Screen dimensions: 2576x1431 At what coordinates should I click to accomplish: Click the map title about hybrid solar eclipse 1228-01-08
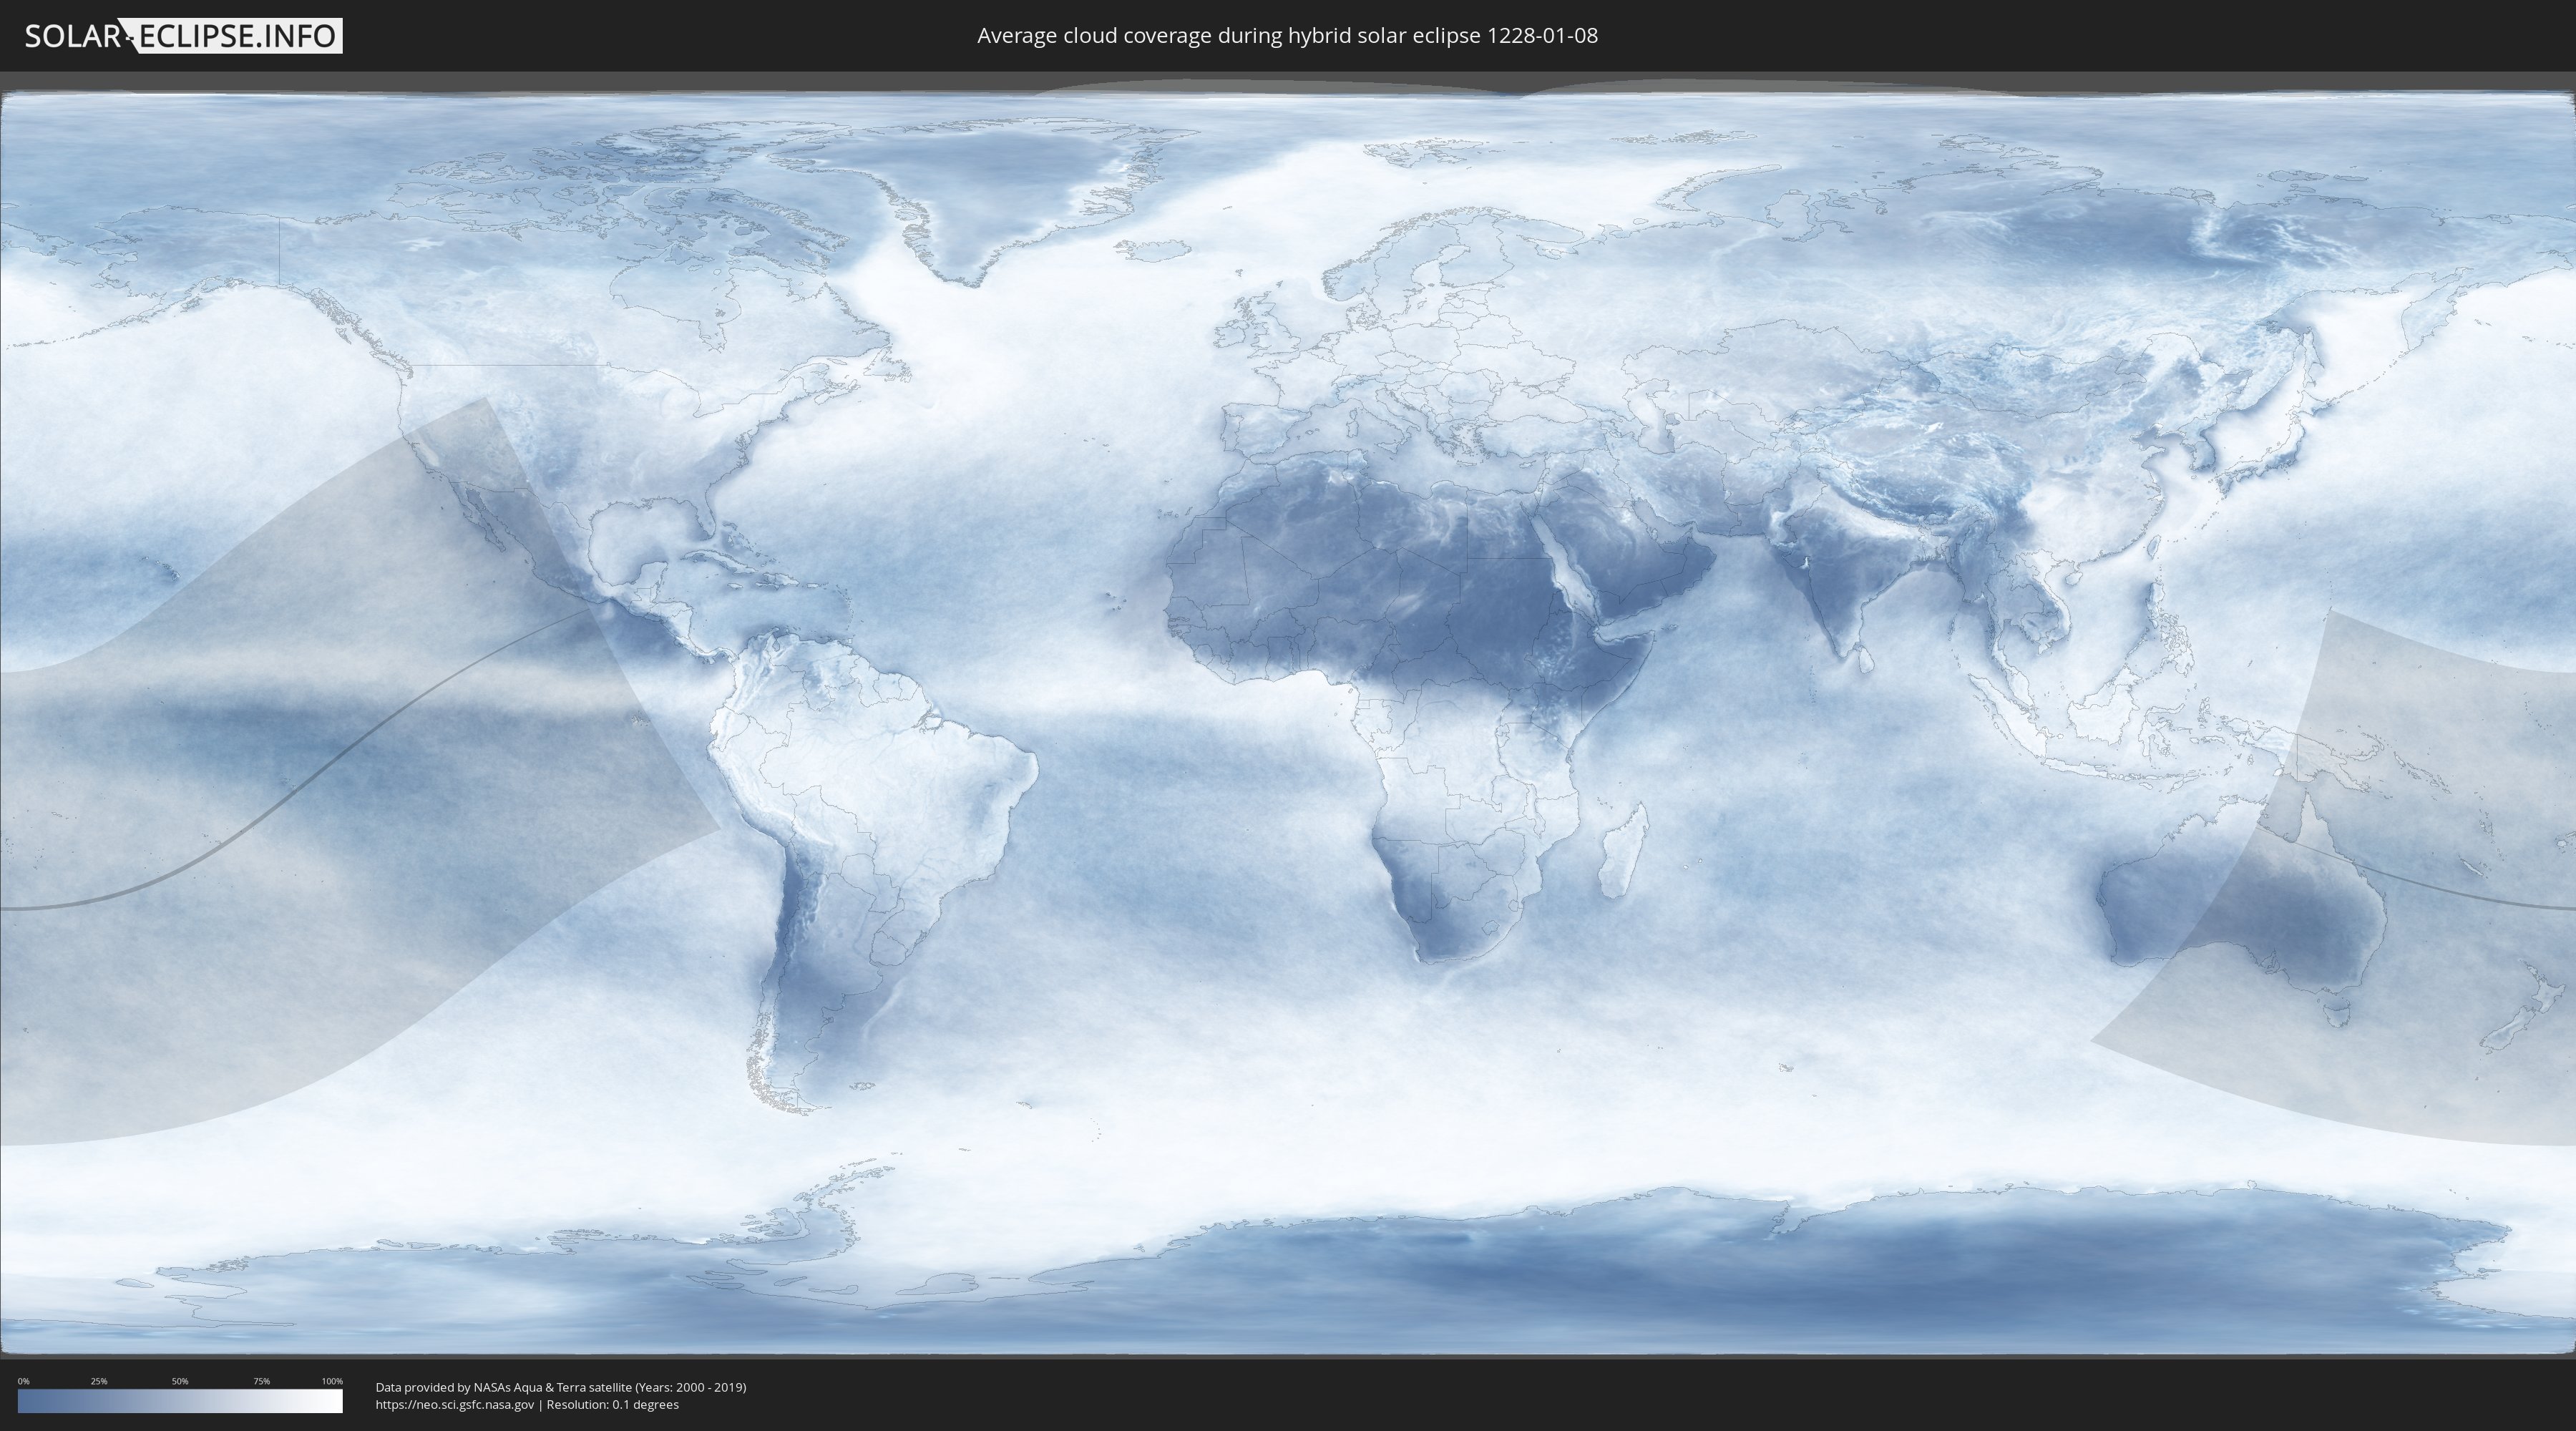coord(1287,36)
